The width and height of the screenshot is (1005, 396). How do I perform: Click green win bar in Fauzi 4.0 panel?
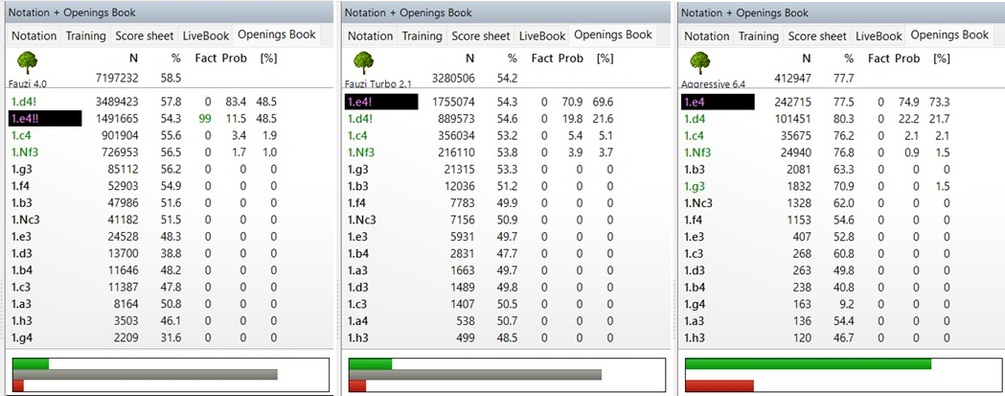pyautogui.click(x=31, y=363)
